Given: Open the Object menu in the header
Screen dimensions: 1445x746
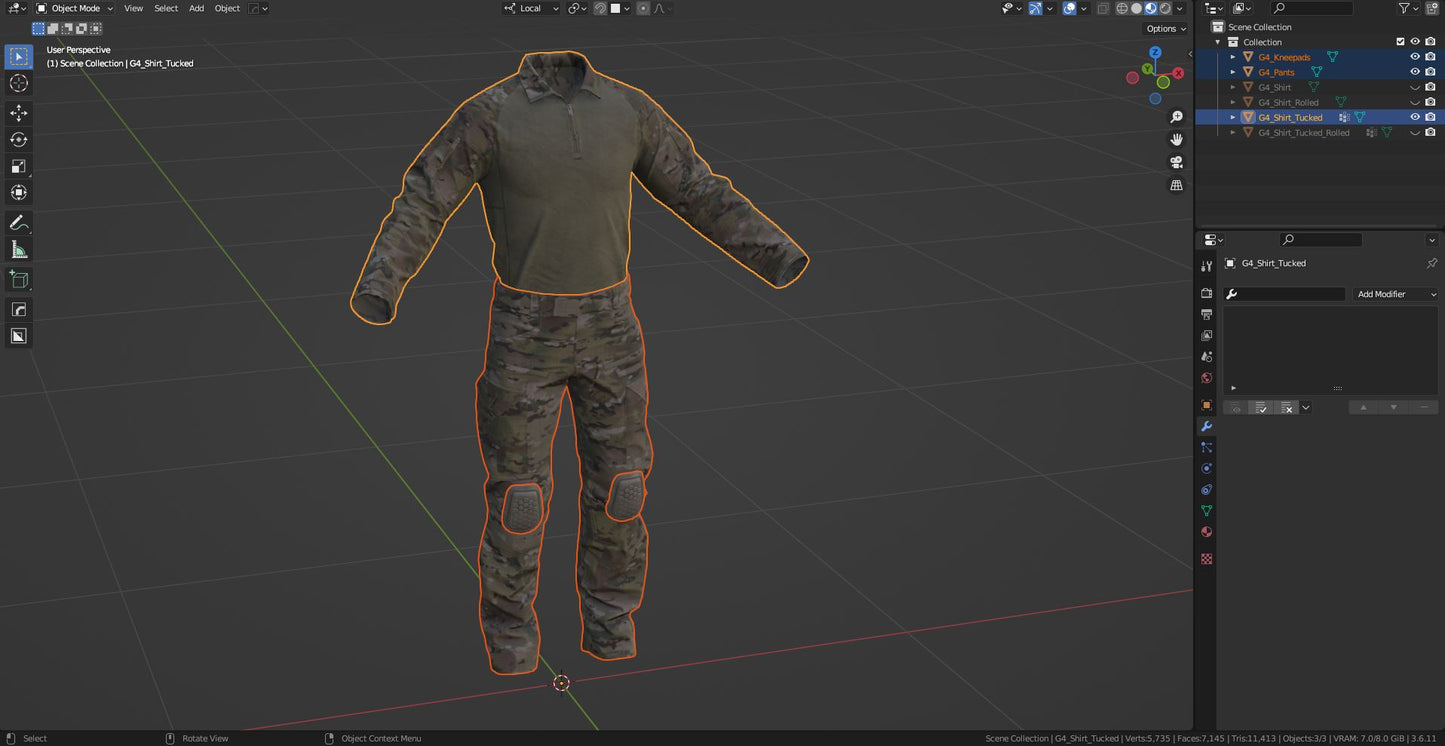Looking at the screenshot, I should point(227,8).
